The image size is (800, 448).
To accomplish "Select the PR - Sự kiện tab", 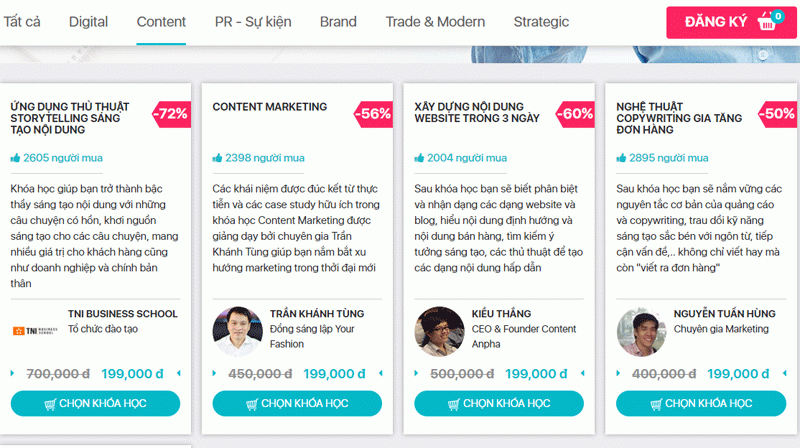I will pos(253,22).
